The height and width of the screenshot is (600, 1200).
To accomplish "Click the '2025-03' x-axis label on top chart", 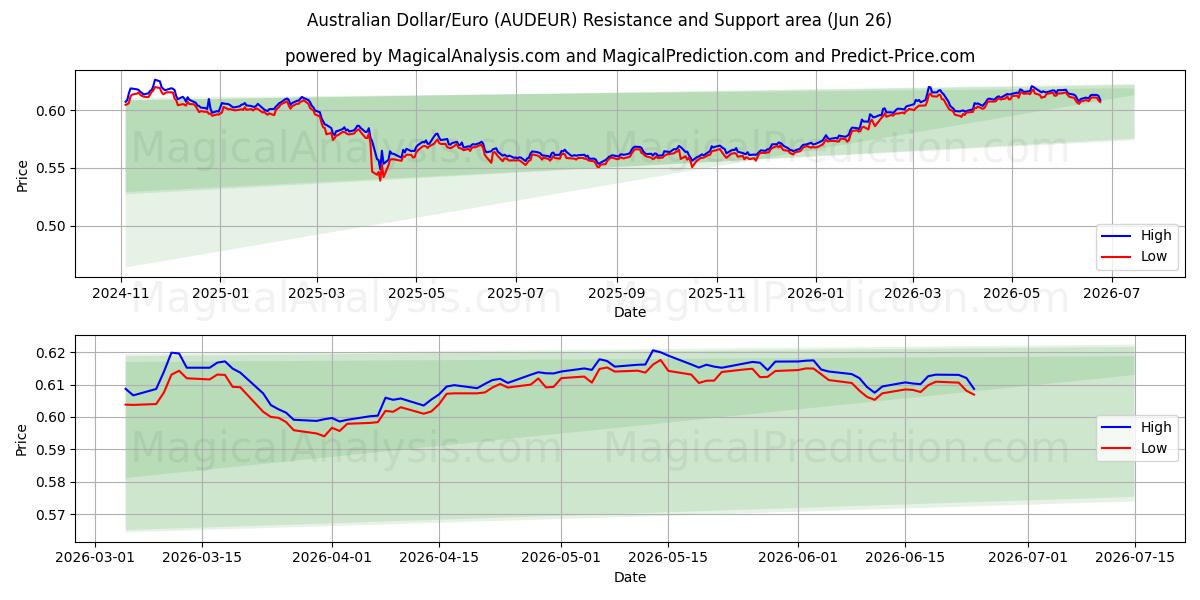I will tap(316, 293).
